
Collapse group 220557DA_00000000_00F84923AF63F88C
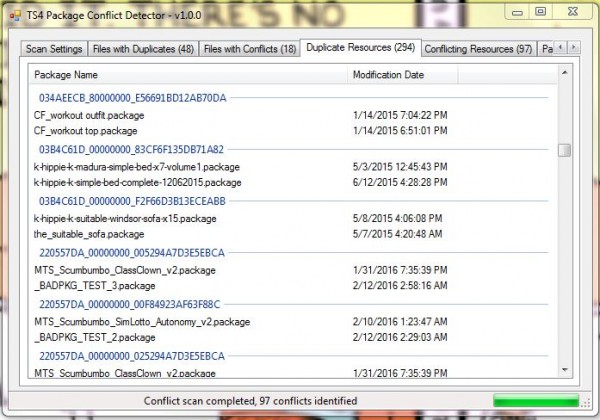(129, 304)
